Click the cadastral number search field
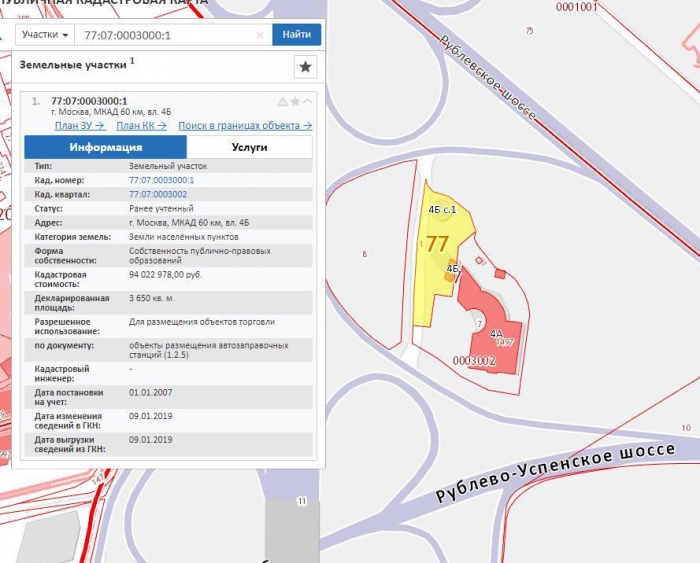 pos(165,35)
